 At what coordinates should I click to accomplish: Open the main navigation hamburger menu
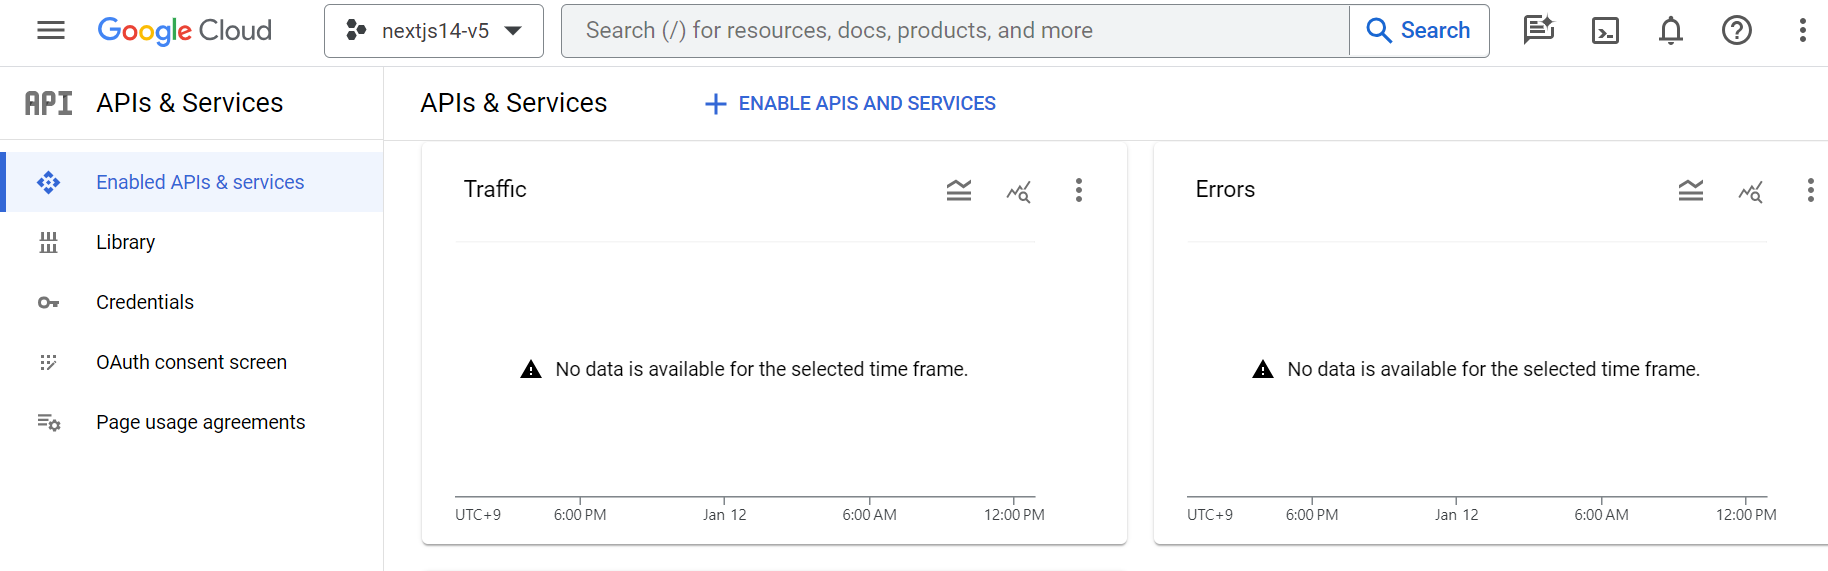[x=51, y=31]
